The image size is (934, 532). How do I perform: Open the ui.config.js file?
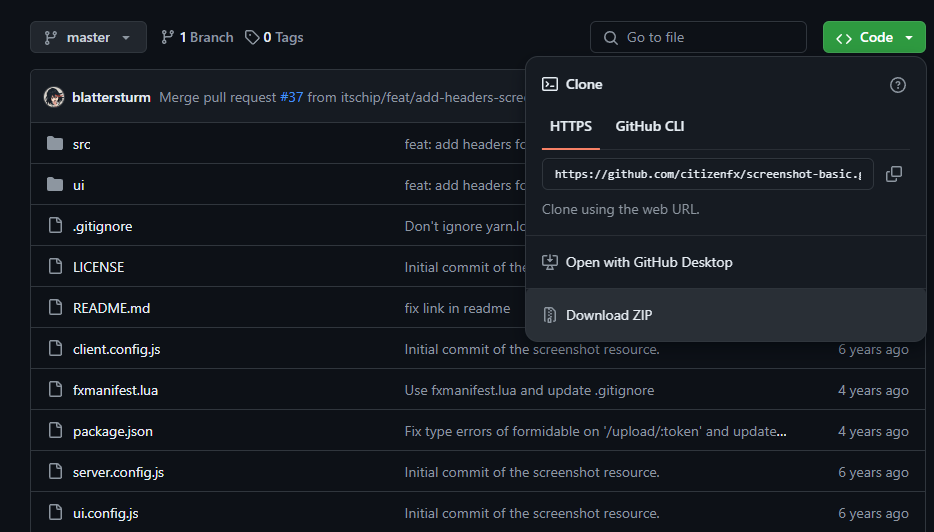pos(105,514)
